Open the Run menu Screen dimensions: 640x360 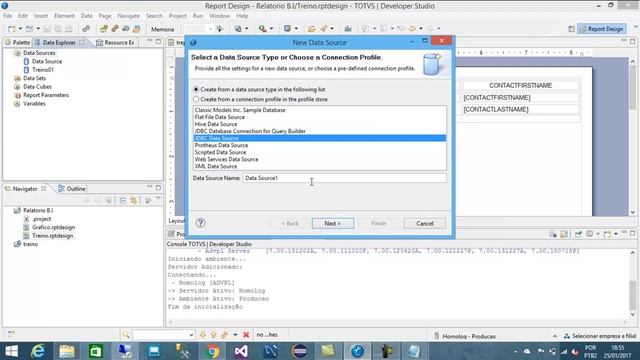click(x=198, y=16)
